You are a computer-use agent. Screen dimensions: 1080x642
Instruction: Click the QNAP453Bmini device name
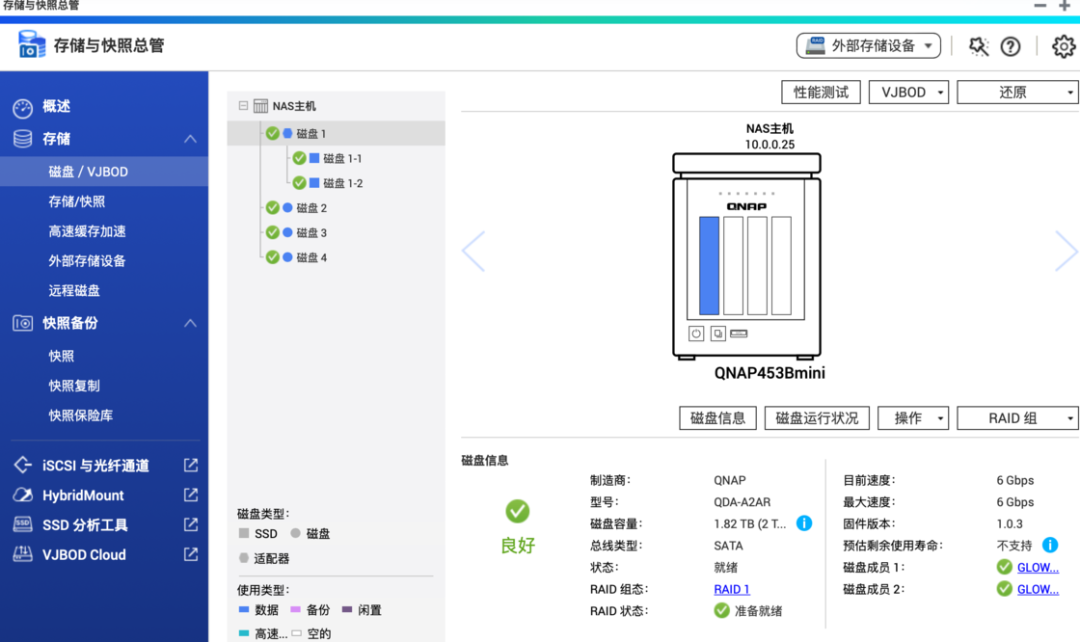click(769, 373)
